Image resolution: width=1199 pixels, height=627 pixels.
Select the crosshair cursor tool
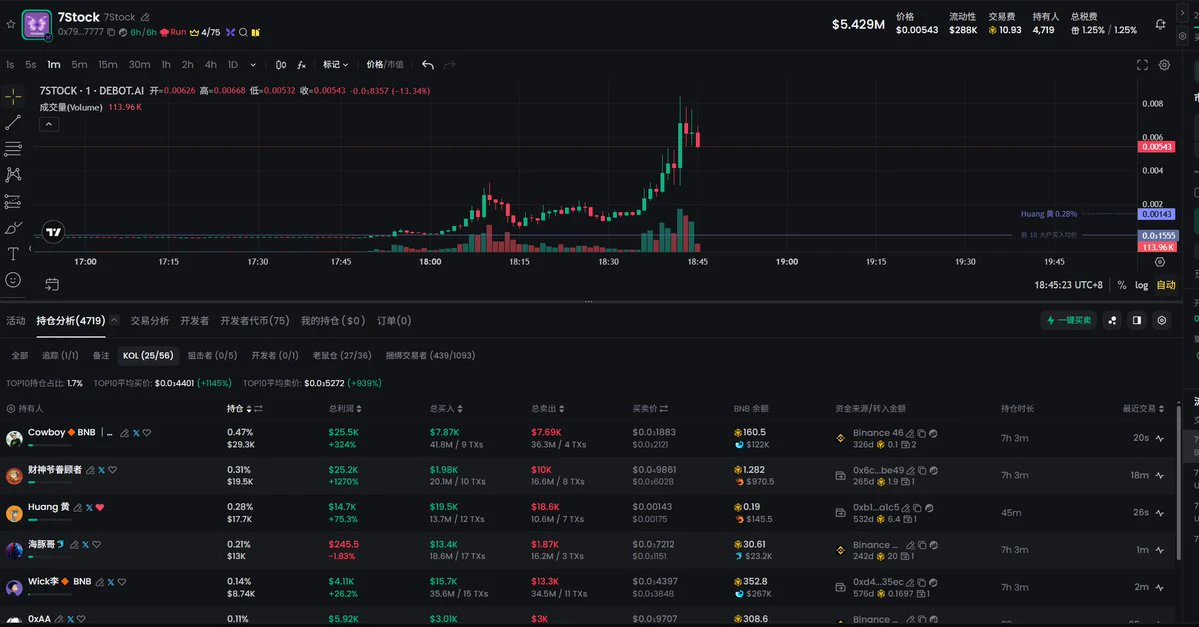pyautogui.click(x=13, y=96)
